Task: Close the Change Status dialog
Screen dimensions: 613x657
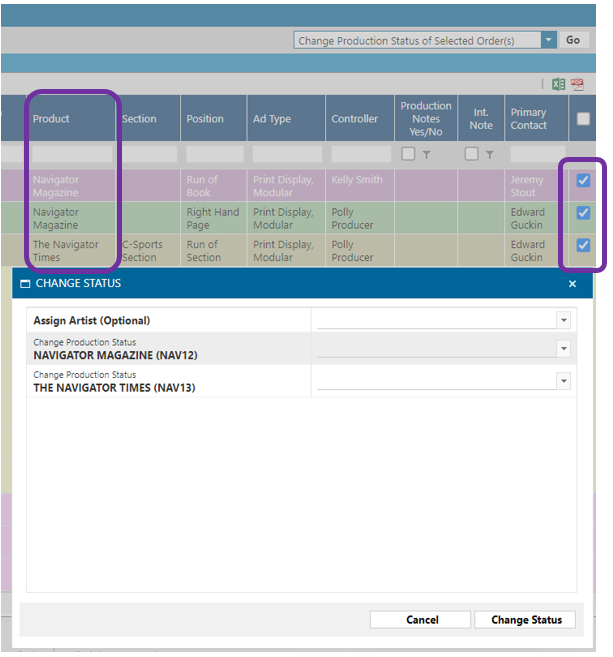Action: pyautogui.click(x=573, y=284)
